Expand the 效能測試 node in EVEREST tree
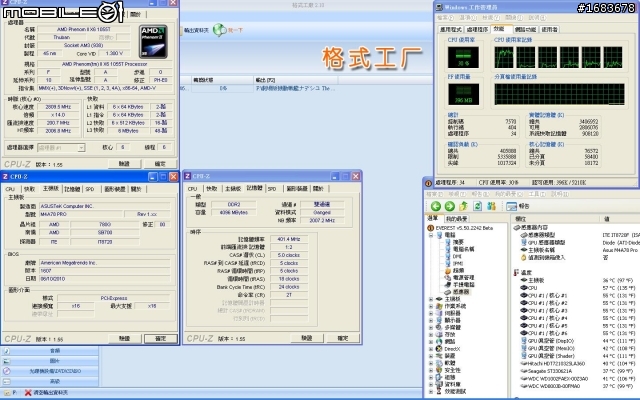This screenshot has height=400, width=640. 431,391
